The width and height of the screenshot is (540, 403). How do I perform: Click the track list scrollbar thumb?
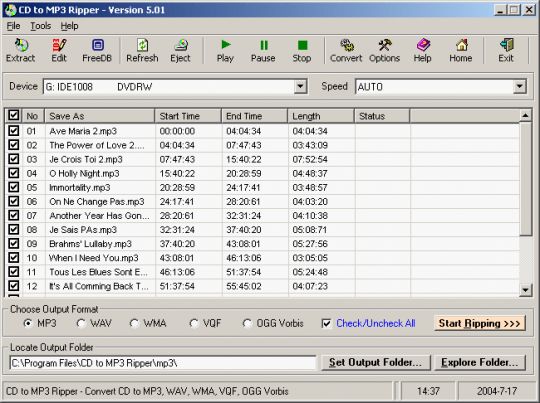[526, 179]
